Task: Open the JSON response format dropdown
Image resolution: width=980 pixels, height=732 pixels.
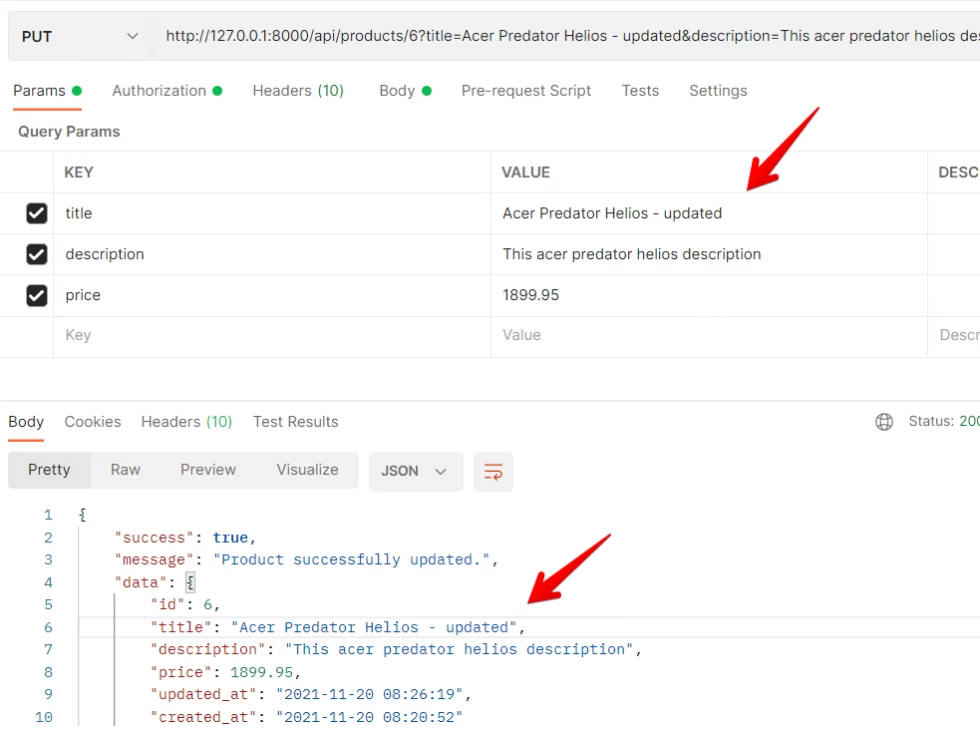Action: 415,471
